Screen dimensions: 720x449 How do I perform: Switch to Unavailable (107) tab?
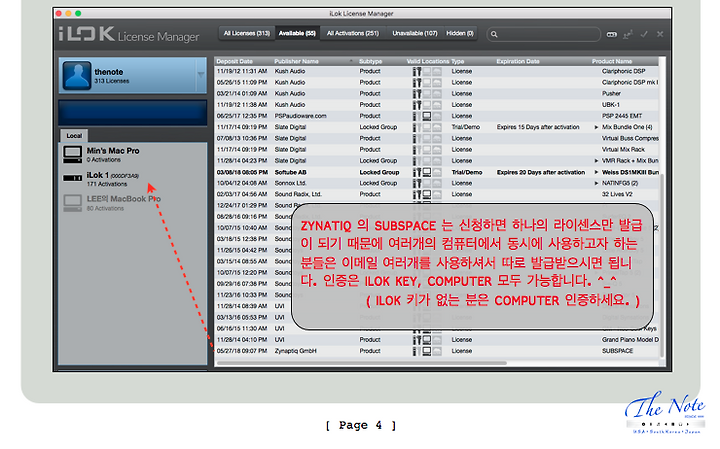[415, 33]
